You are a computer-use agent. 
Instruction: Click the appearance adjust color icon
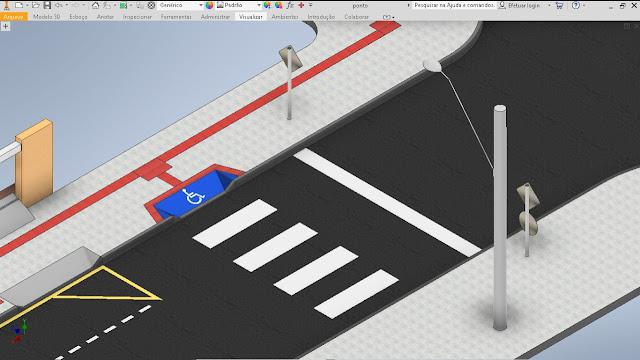click(267, 5)
